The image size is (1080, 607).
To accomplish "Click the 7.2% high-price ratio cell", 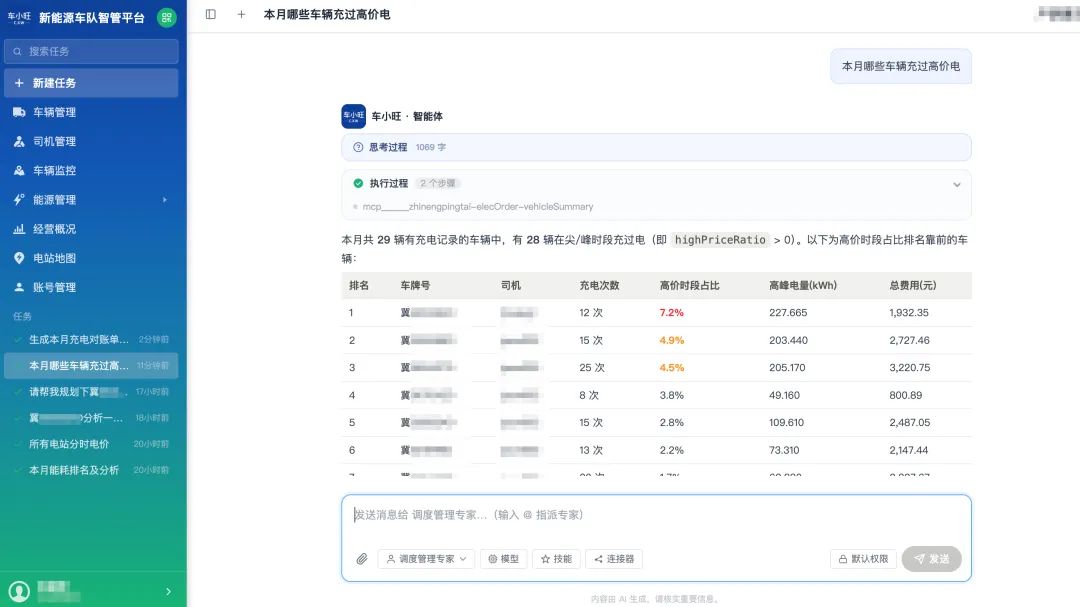I will (x=672, y=313).
